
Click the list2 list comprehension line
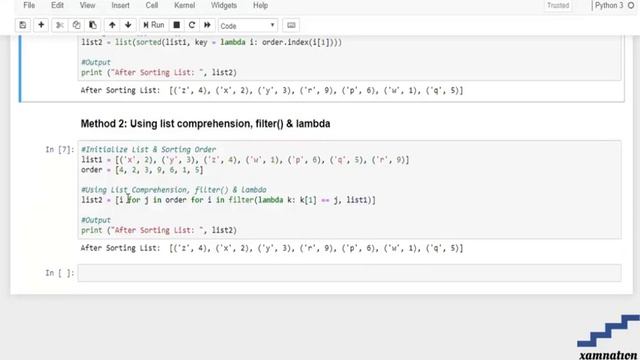point(228,200)
